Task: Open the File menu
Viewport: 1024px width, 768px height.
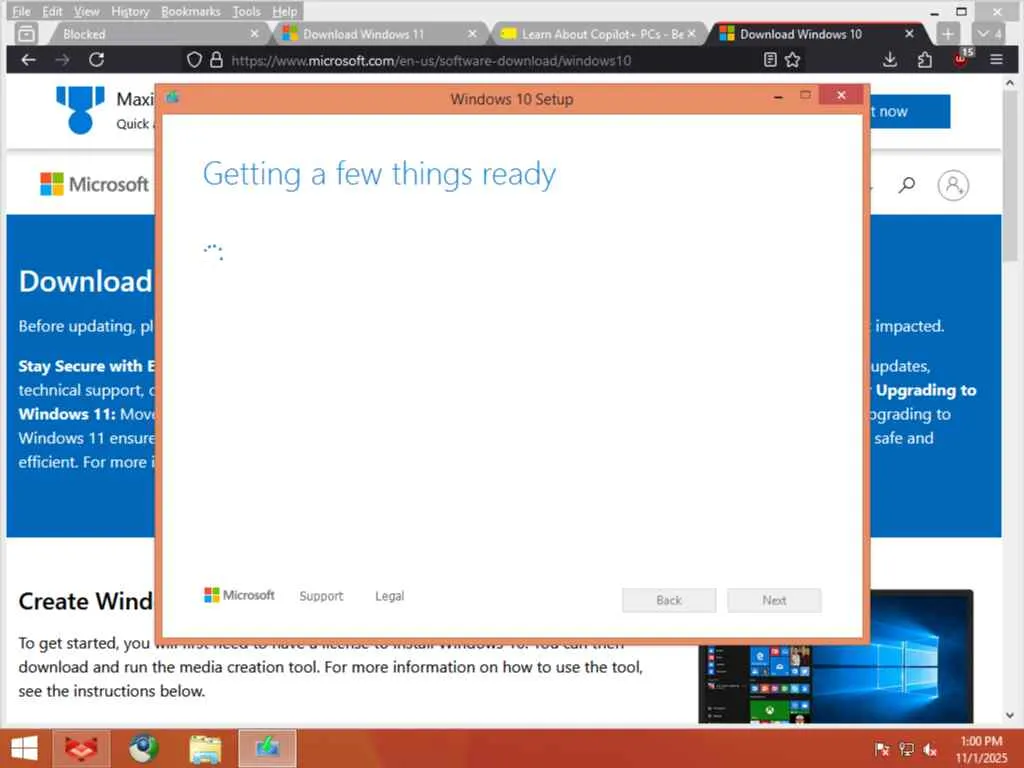Action: click(x=21, y=11)
